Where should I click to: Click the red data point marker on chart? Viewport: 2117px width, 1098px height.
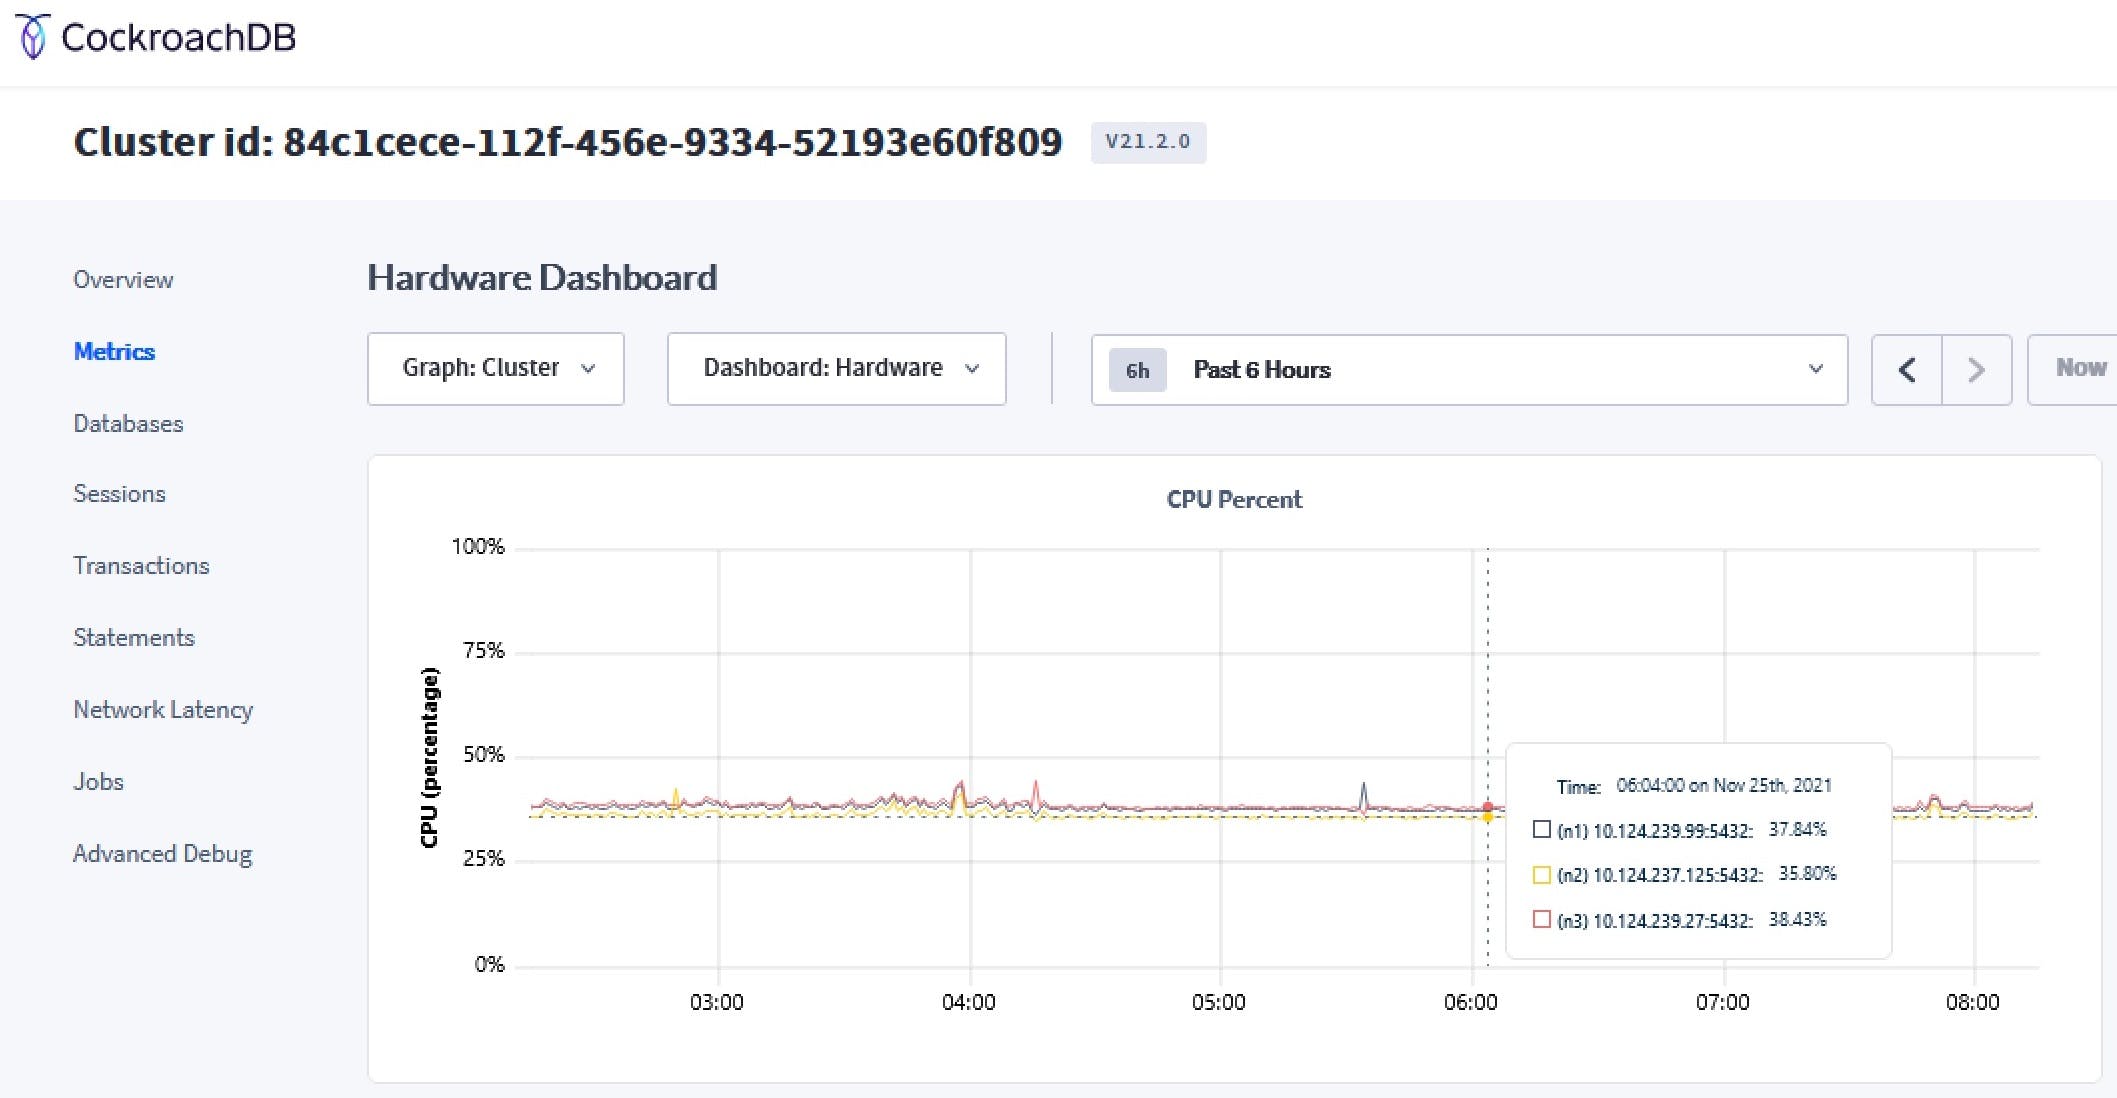[x=1488, y=806]
